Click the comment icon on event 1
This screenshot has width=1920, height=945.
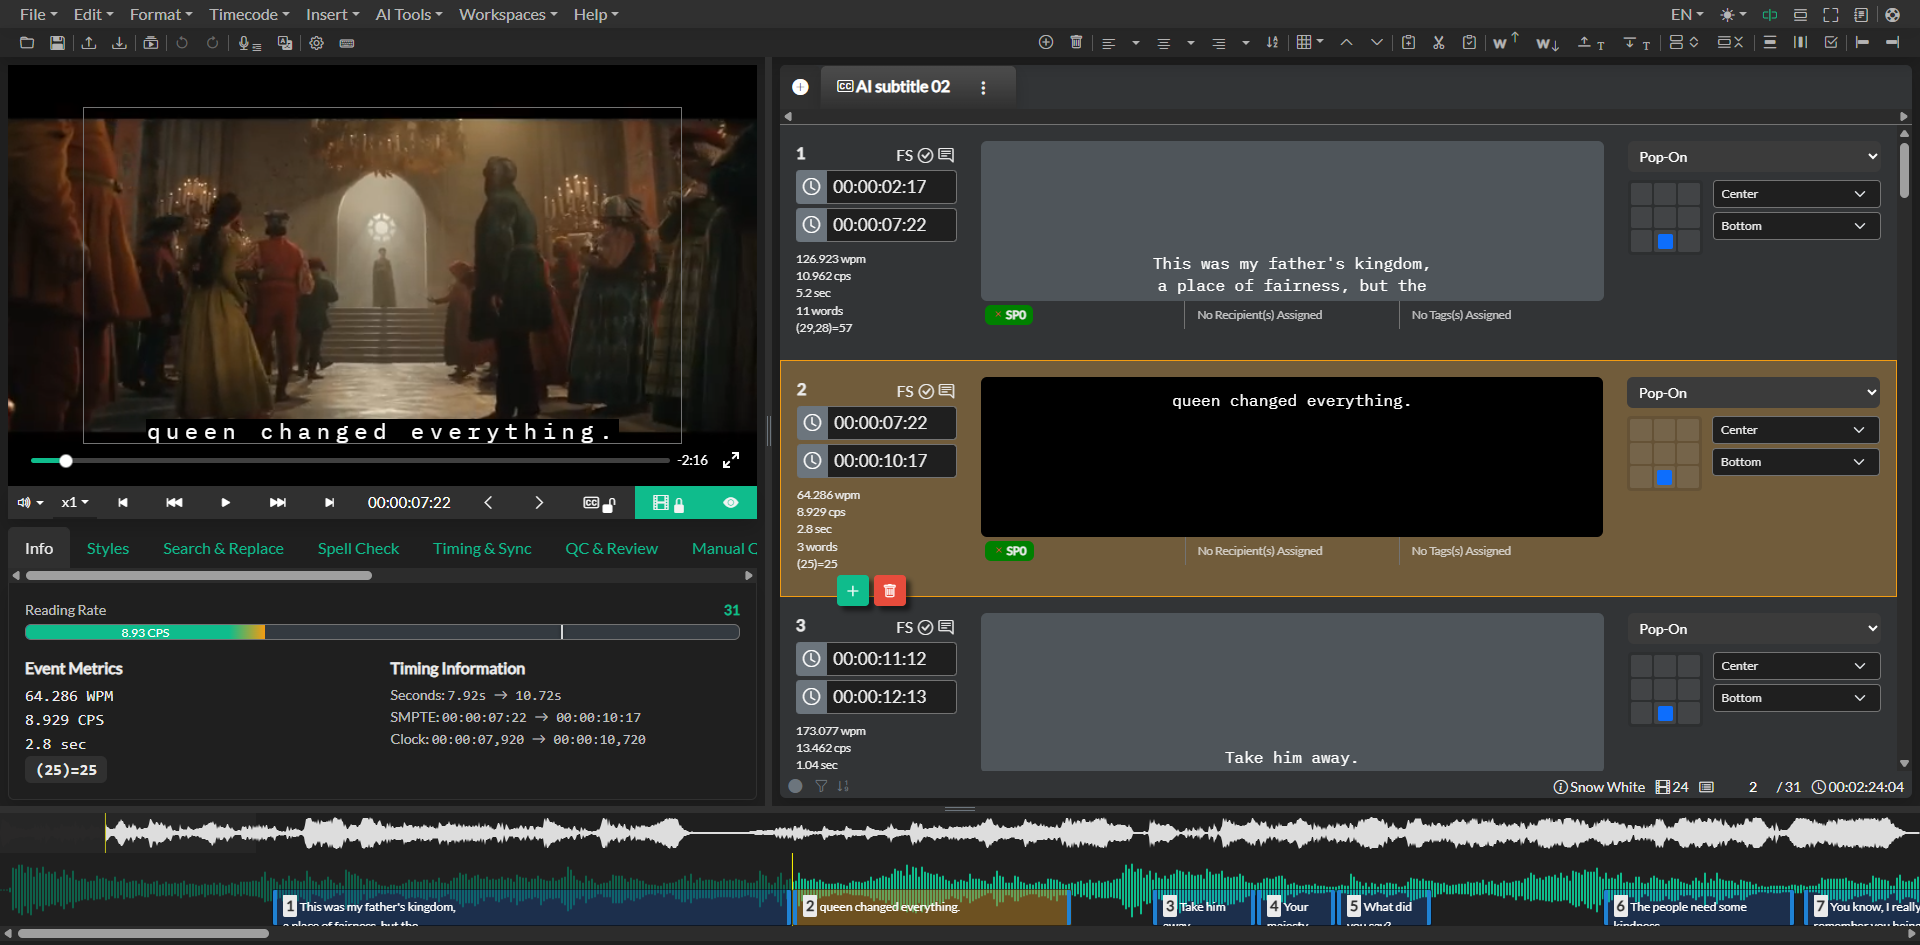click(x=946, y=155)
